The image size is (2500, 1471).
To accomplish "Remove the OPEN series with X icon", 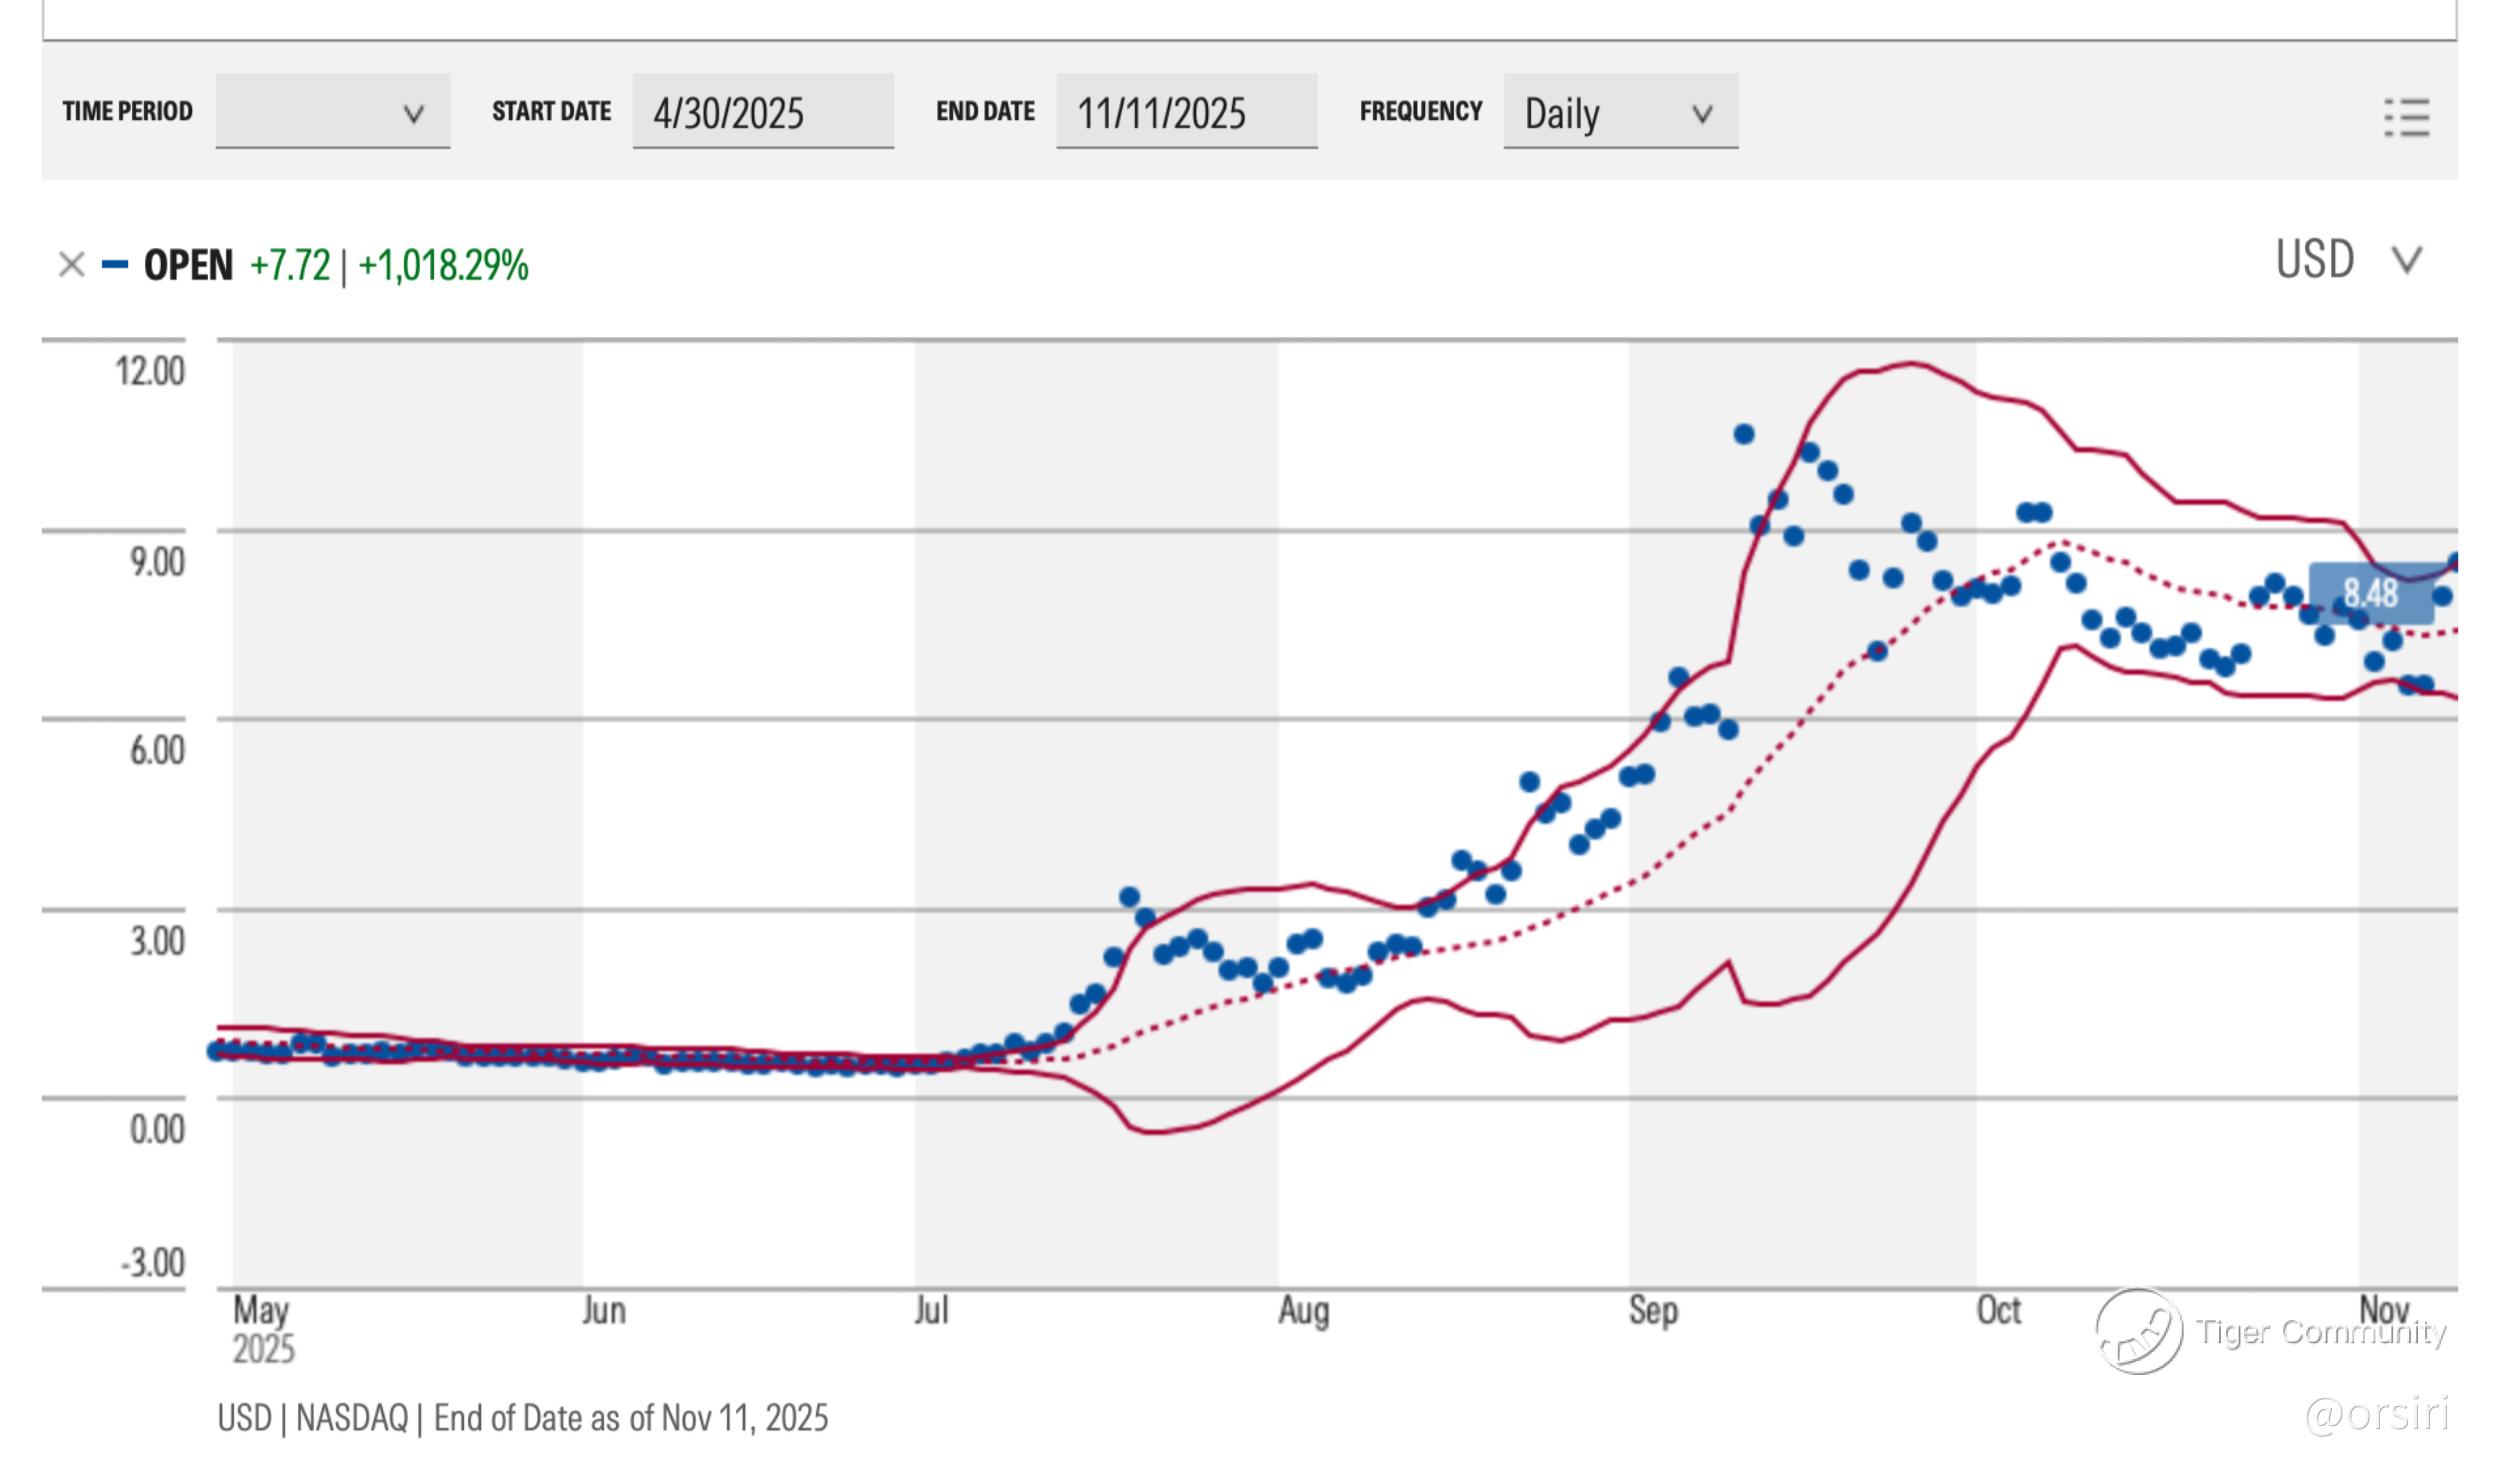I will 71,265.
